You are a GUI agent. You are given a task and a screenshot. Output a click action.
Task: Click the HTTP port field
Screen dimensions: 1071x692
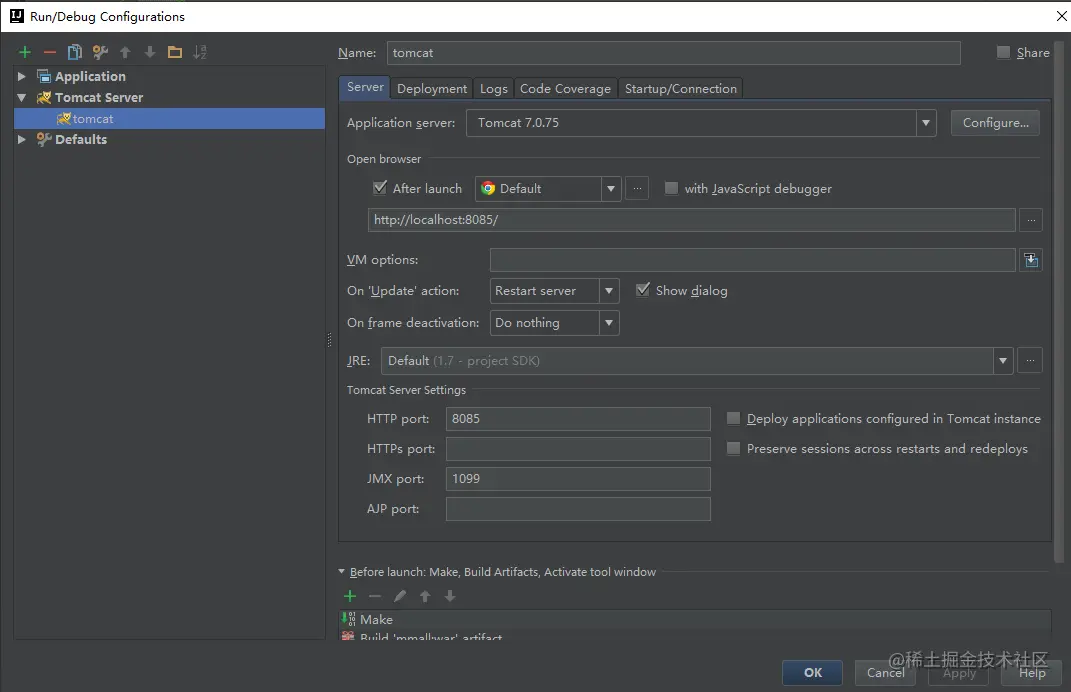pos(578,419)
